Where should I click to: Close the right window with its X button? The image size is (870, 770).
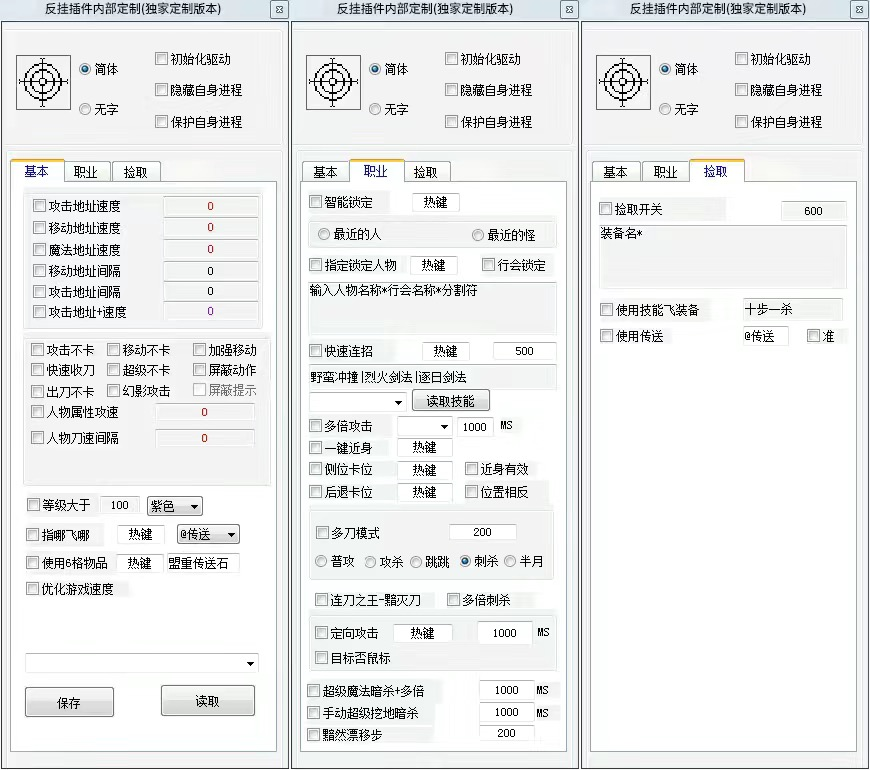coord(859,9)
